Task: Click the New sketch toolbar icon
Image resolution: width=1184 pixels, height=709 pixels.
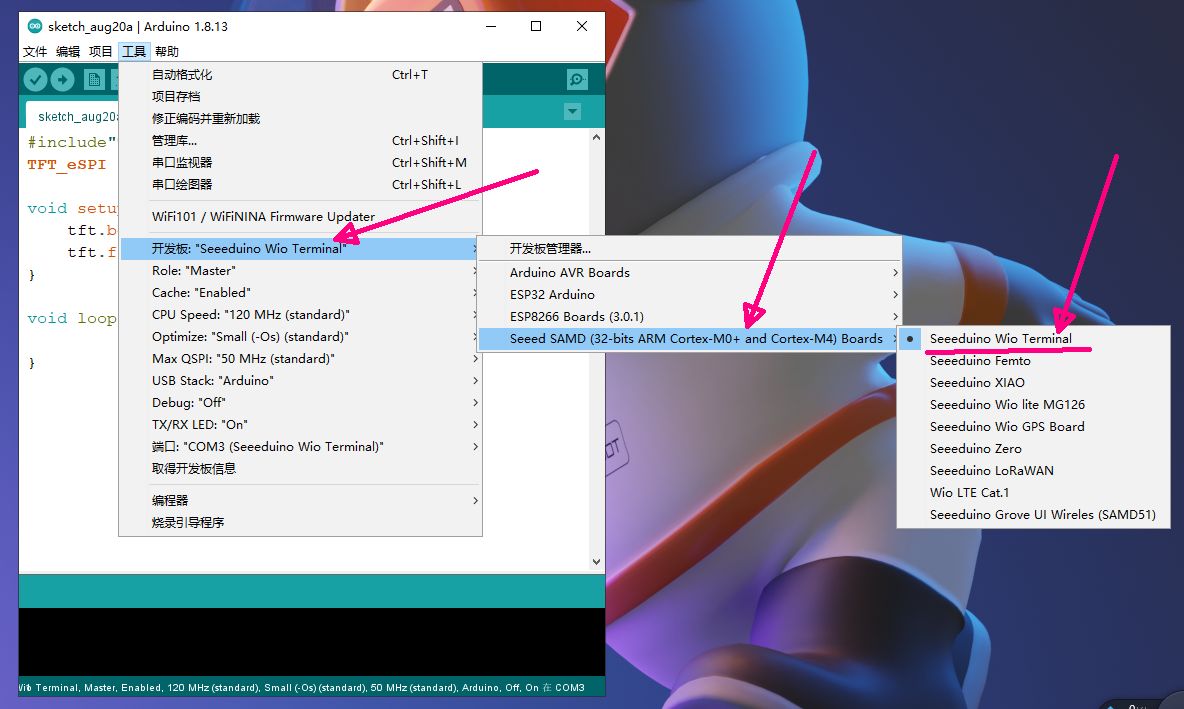Action: pyautogui.click(x=94, y=79)
